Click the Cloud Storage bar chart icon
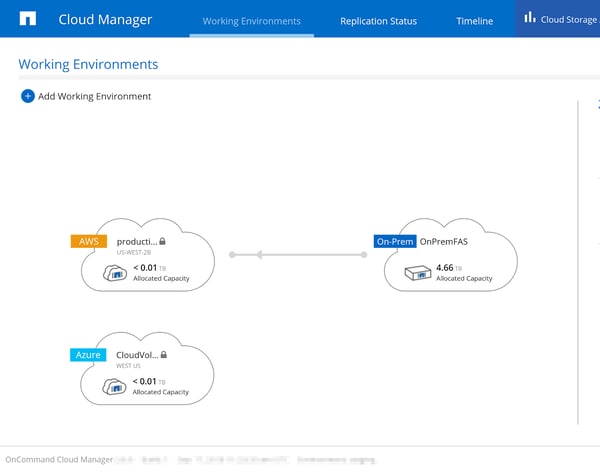Image resolution: width=600 pixels, height=472 pixels. [529, 18]
